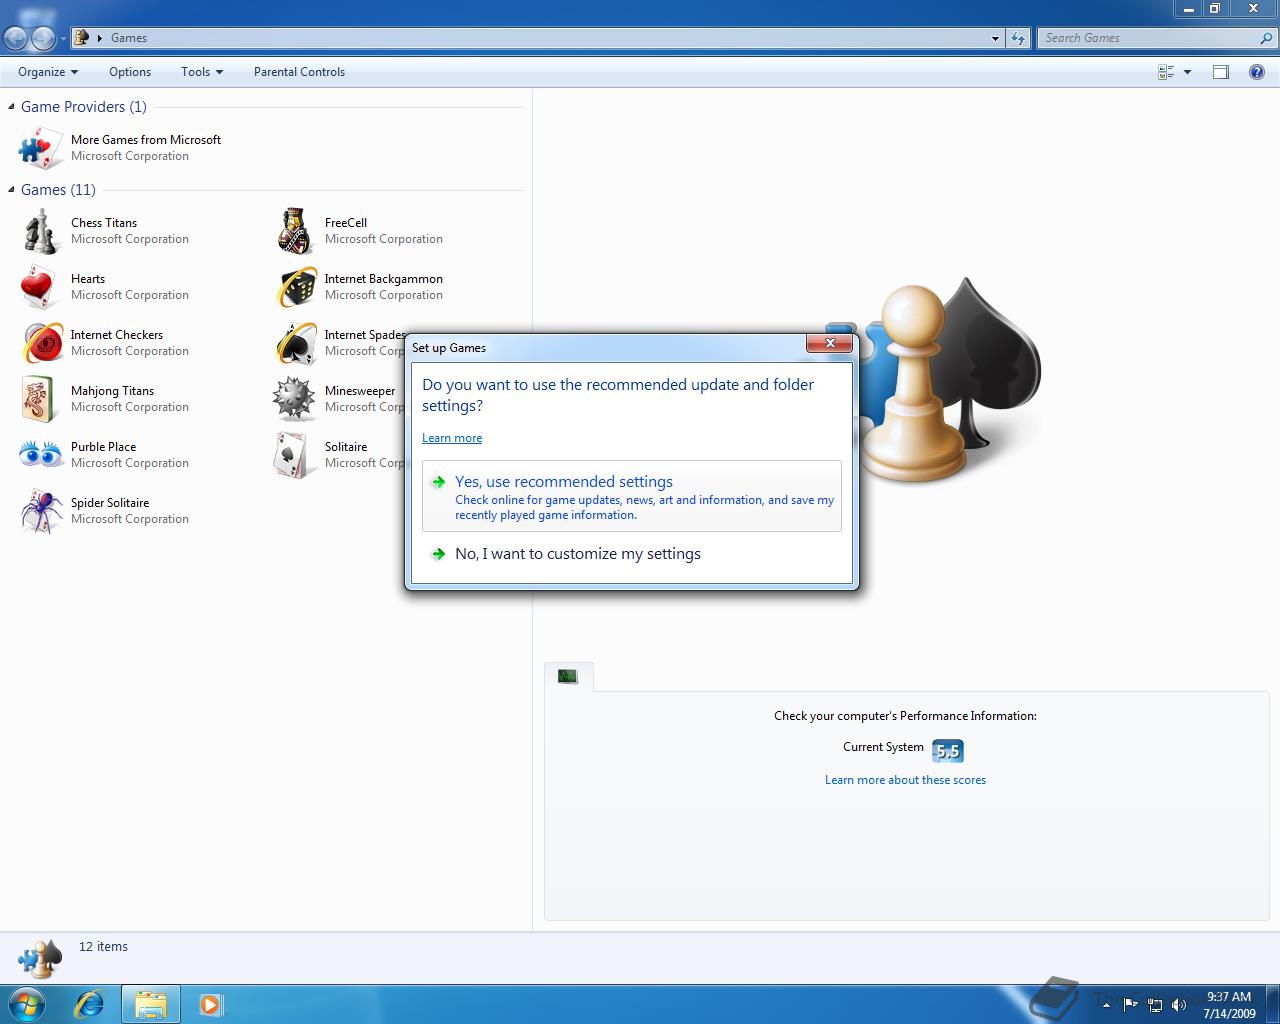Viewport: 1280px width, 1024px height.
Task: Open Learn more about these scores link
Action: coord(905,780)
